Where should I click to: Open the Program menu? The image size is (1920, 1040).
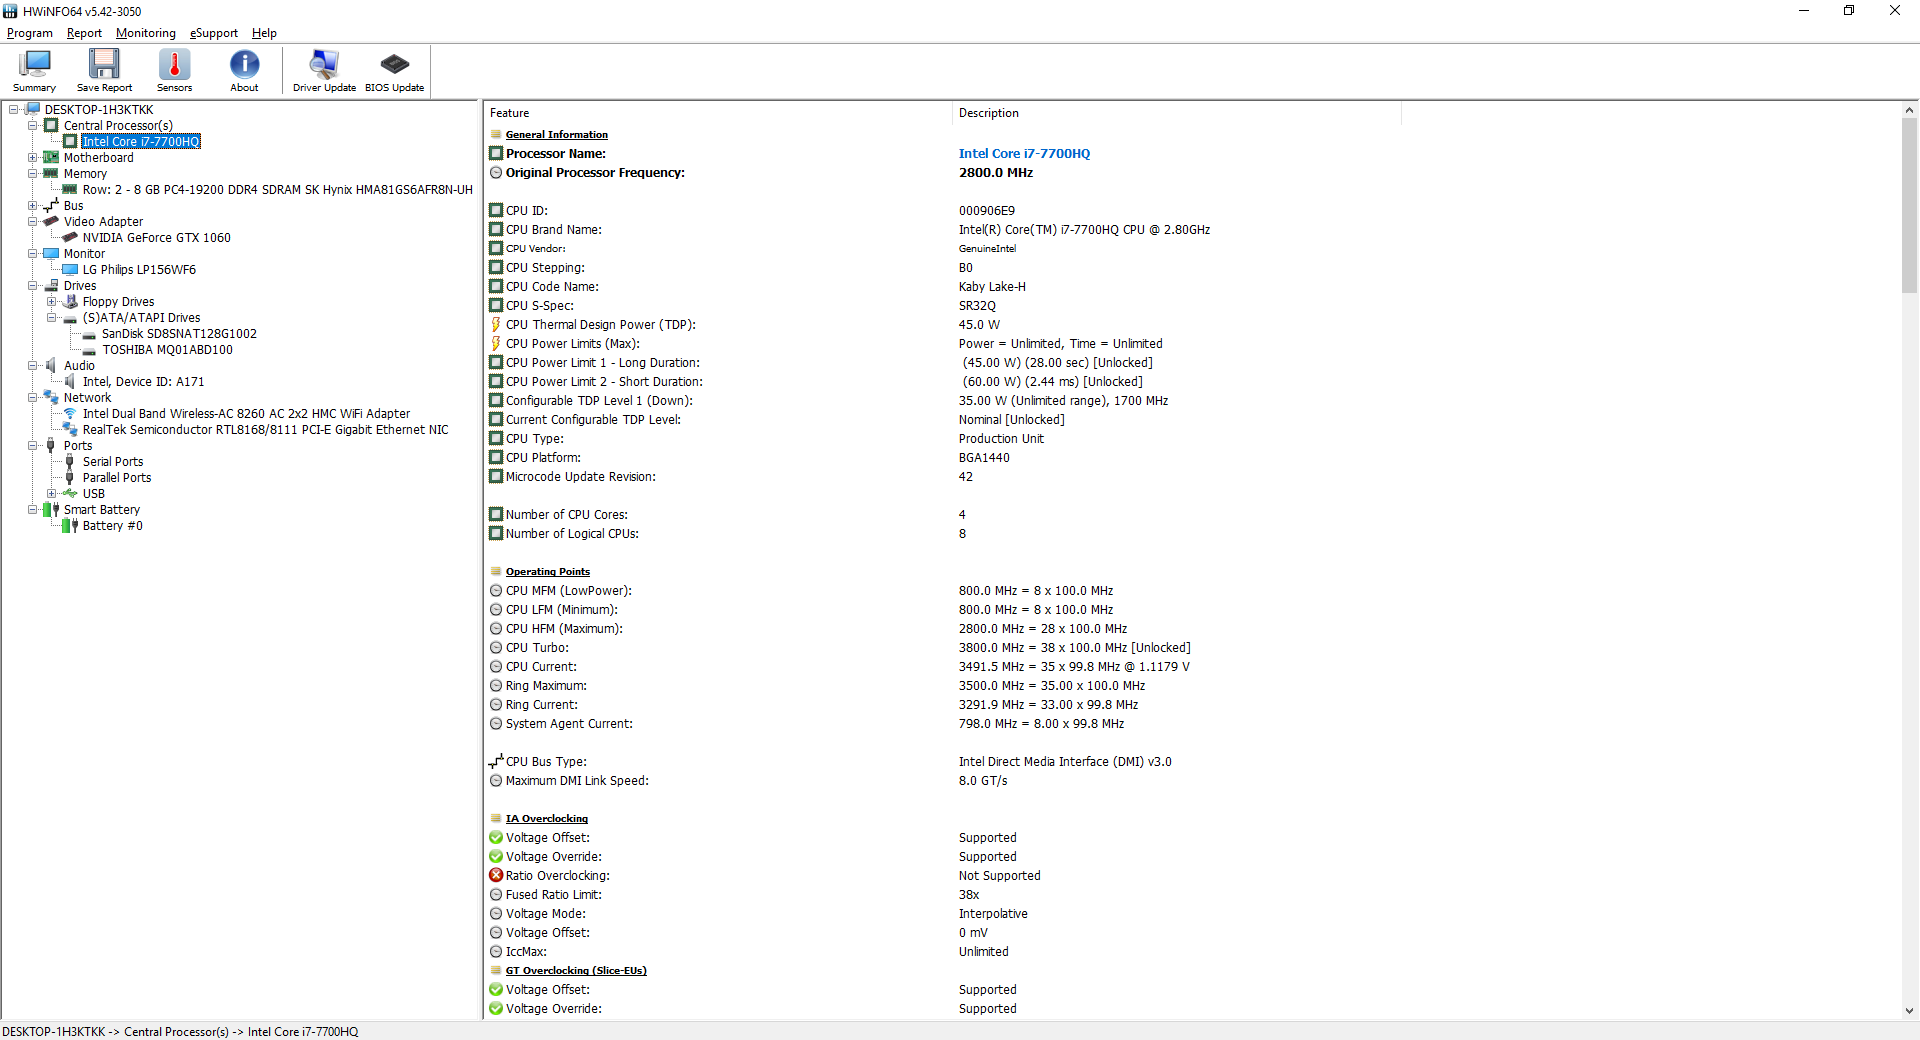pyautogui.click(x=30, y=33)
